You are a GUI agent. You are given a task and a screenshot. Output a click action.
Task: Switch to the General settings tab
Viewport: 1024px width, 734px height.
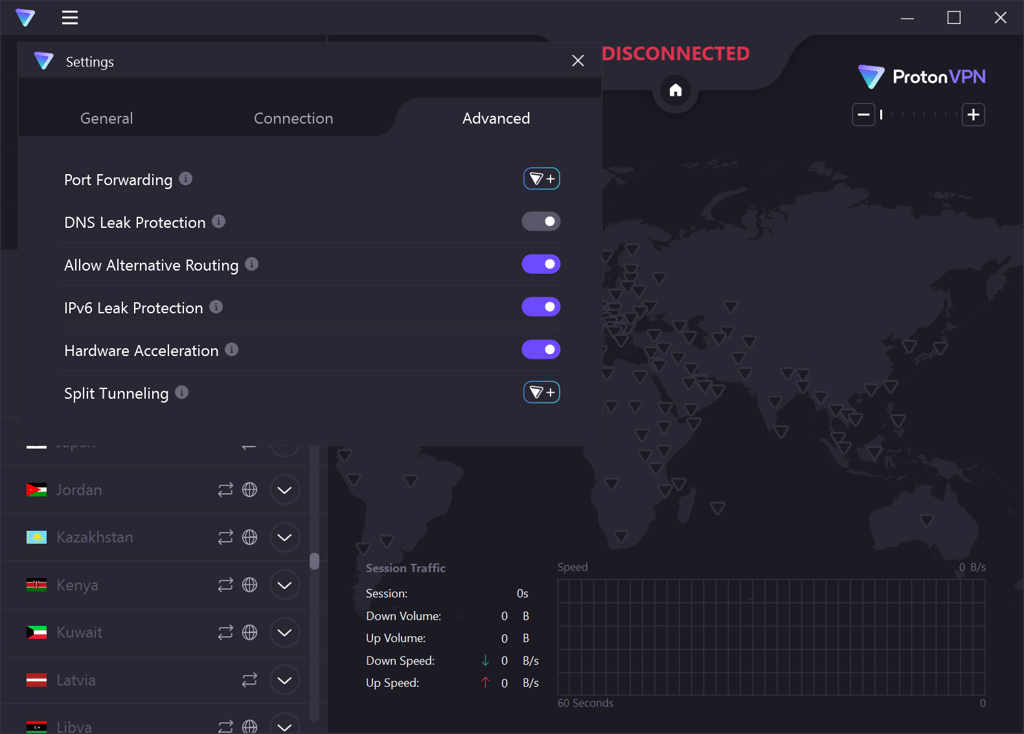[x=106, y=118]
